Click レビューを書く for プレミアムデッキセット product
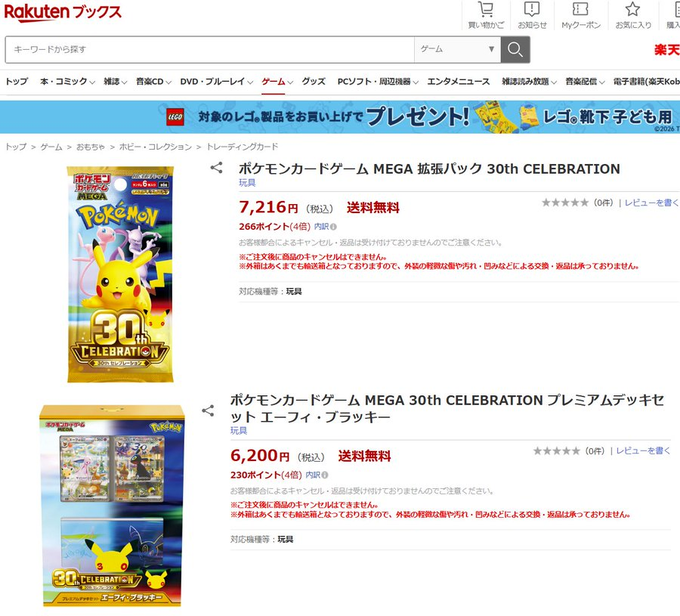Image resolution: width=680 pixels, height=616 pixels. point(644,451)
